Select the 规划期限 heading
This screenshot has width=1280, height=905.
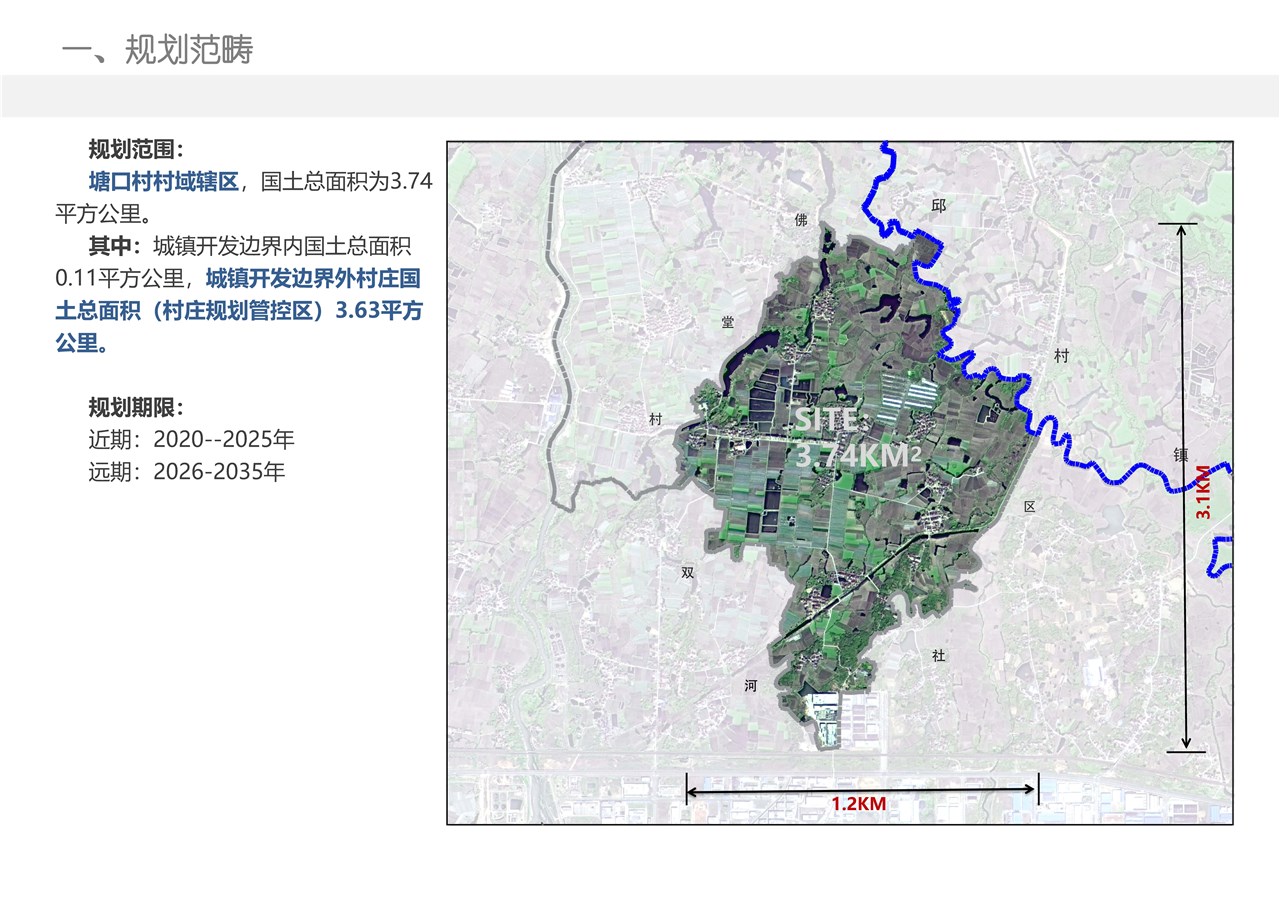[136, 408]
